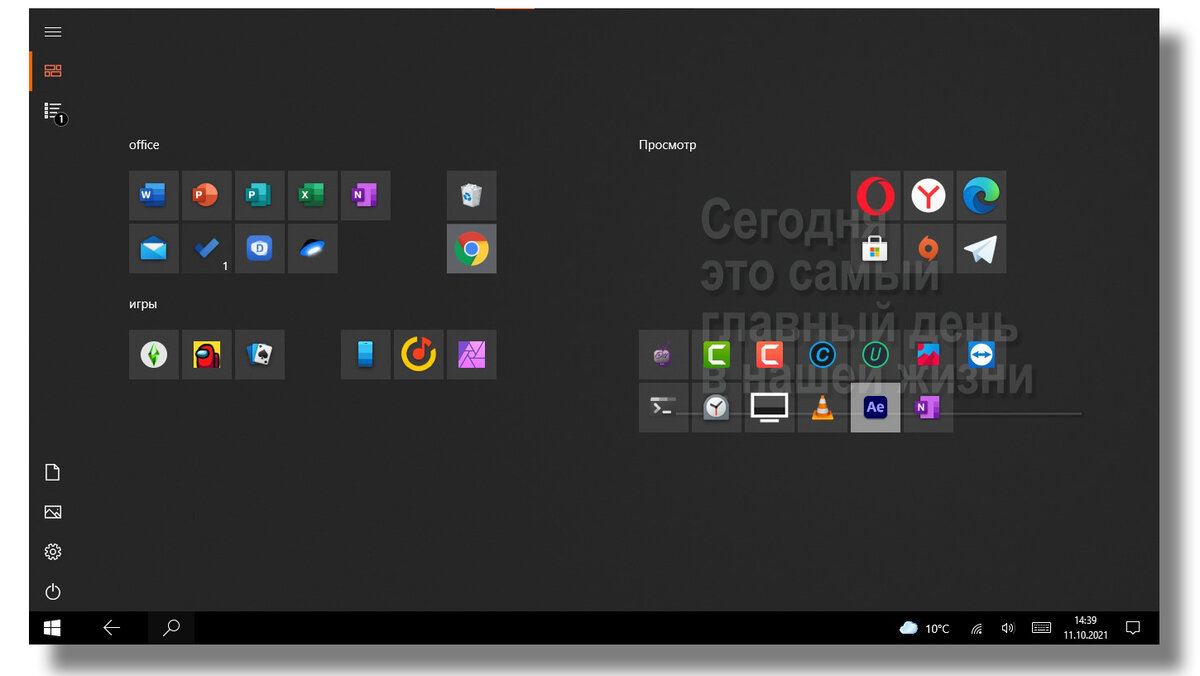Open OneNote tile beside After Effects
1200x676 pixels.
(929, 407)
